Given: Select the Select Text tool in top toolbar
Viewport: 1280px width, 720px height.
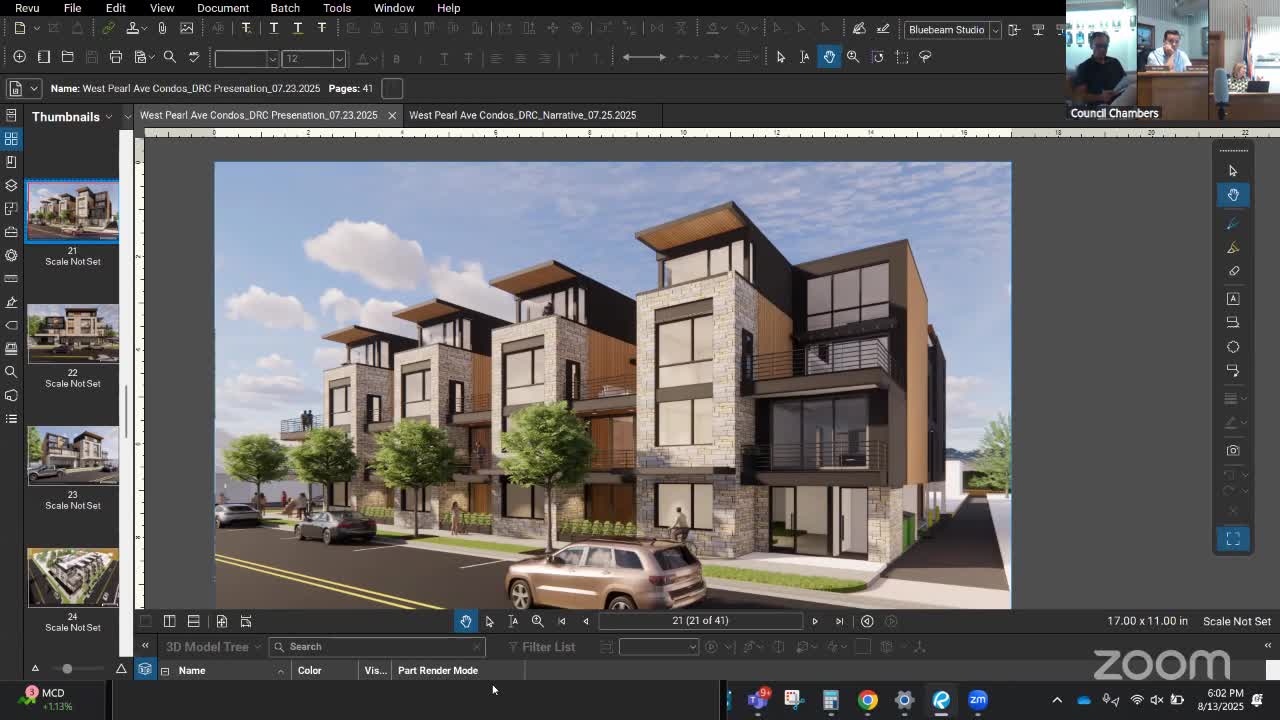Looking at the screenshot, I should [805, 57].
